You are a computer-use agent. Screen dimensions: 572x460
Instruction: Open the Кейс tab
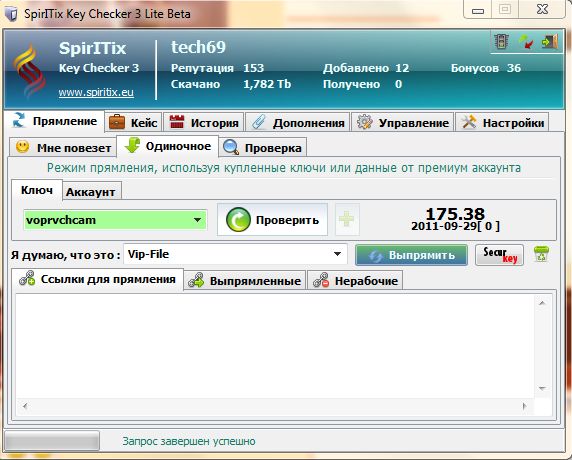tap(134, 123)
